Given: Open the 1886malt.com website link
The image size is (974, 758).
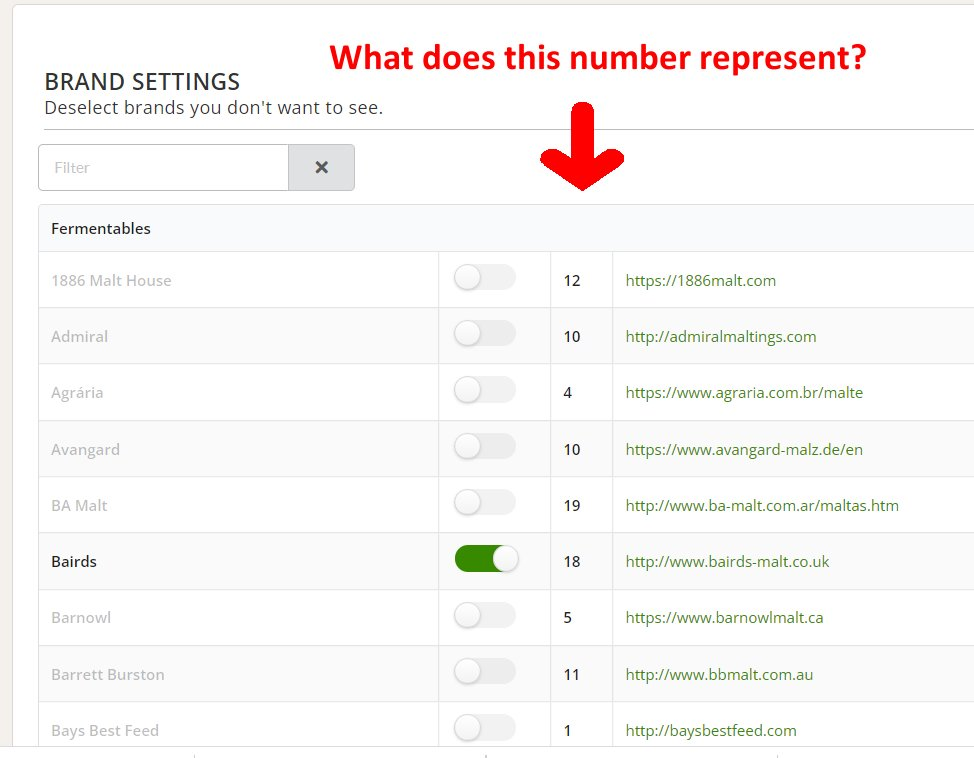Looking at the screenshot, I should 700,281.
